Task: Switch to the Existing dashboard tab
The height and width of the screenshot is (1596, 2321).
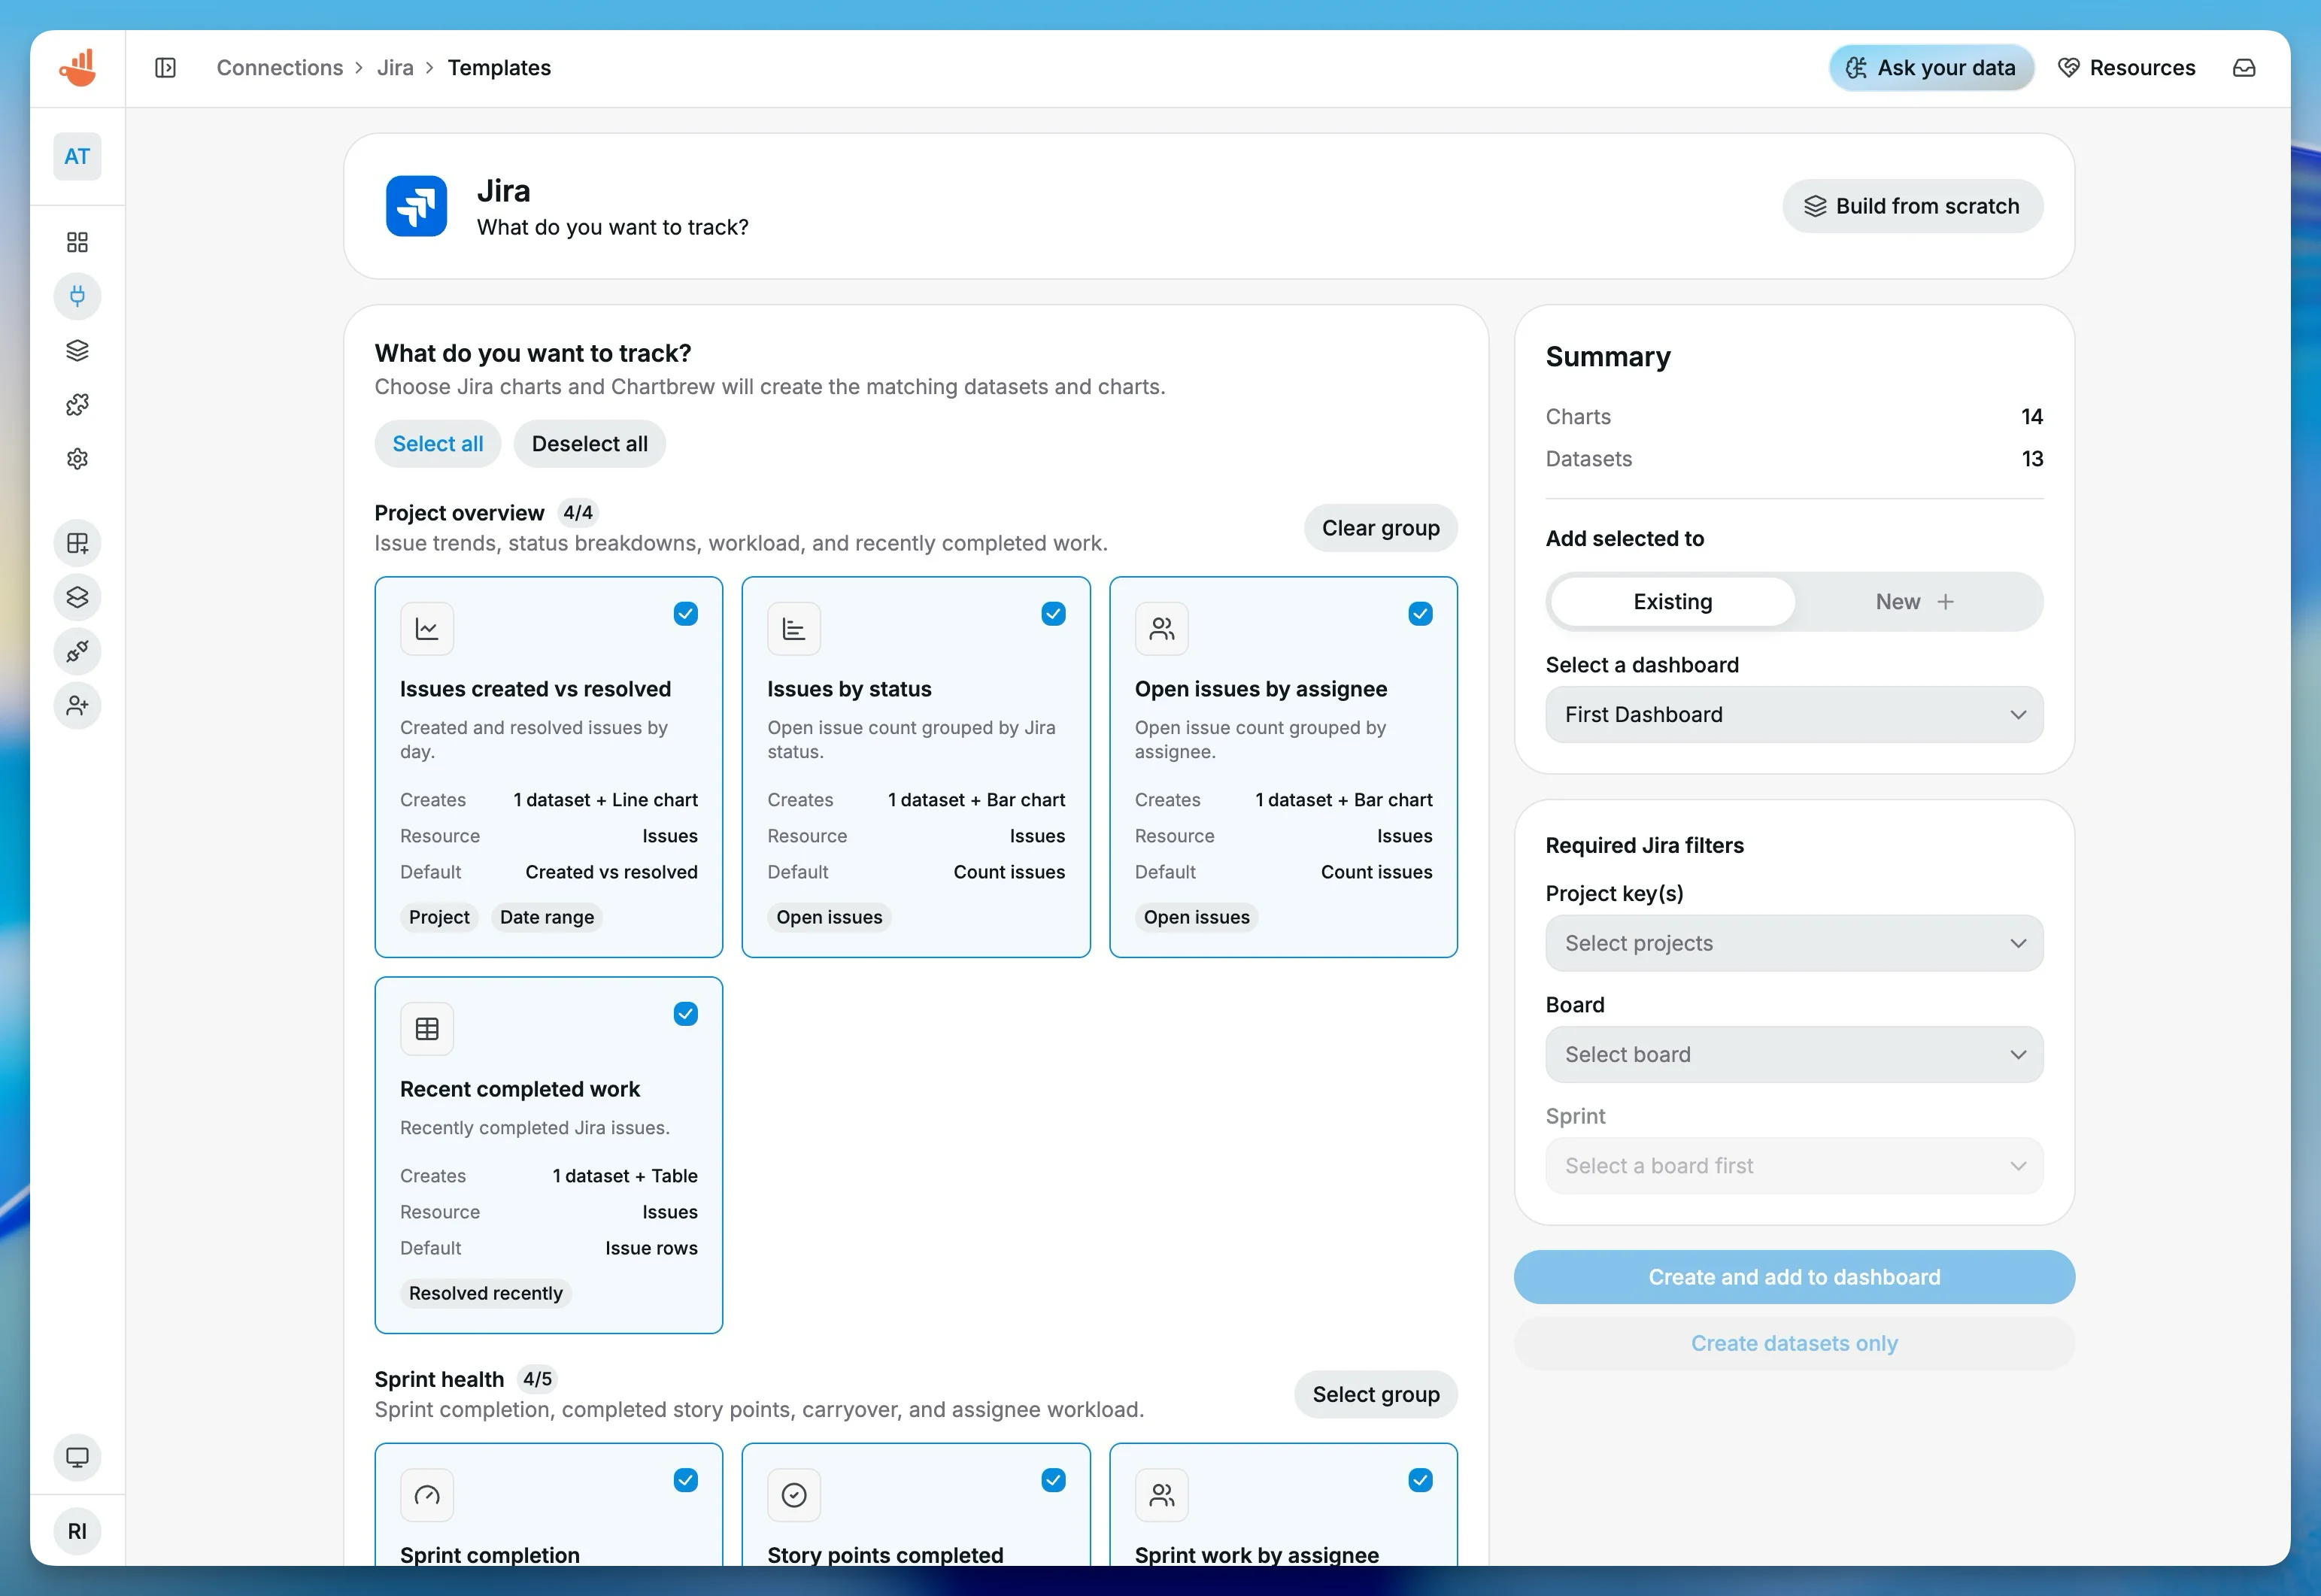Action: [1673, 602]
